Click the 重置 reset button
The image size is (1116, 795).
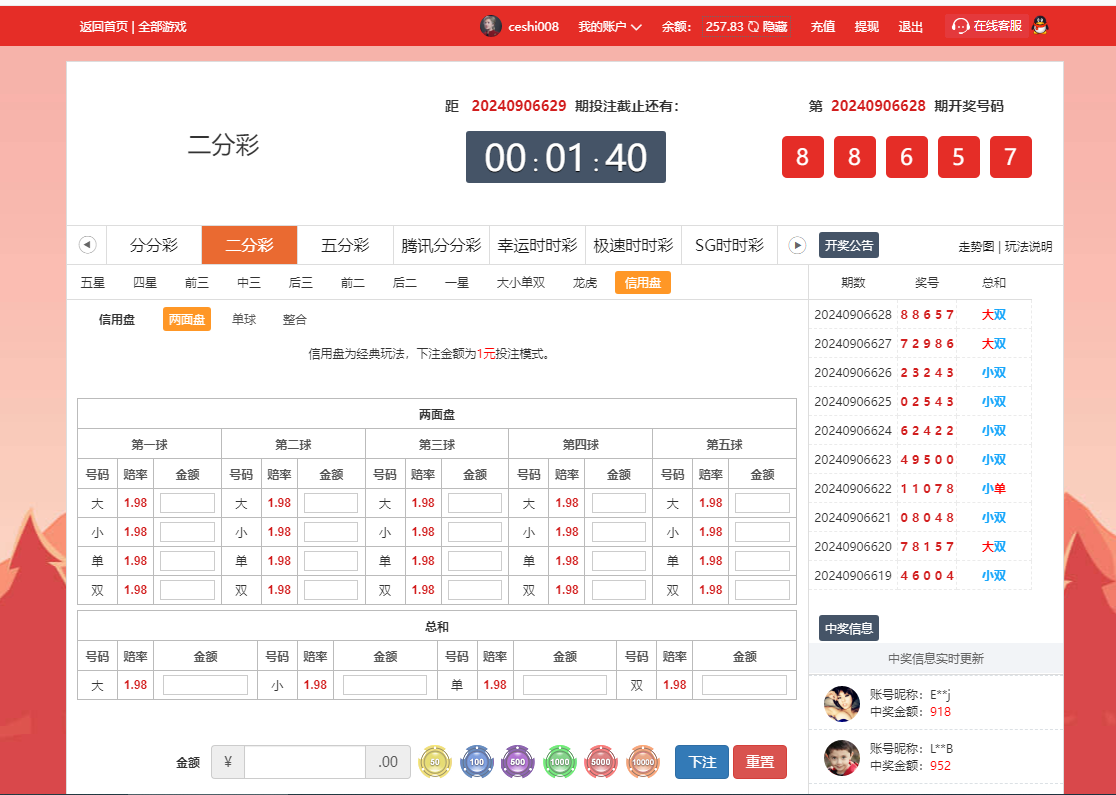[759, 762]
